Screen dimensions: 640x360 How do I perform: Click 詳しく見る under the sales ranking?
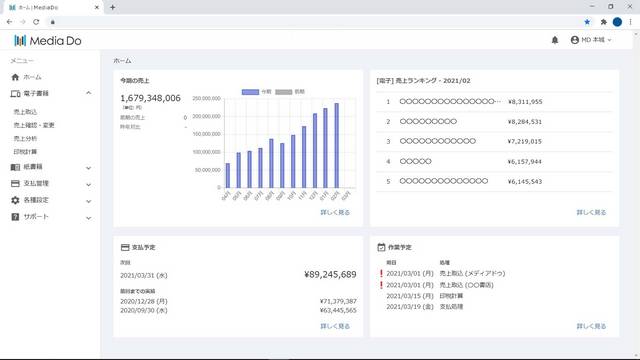coord(591,212)
